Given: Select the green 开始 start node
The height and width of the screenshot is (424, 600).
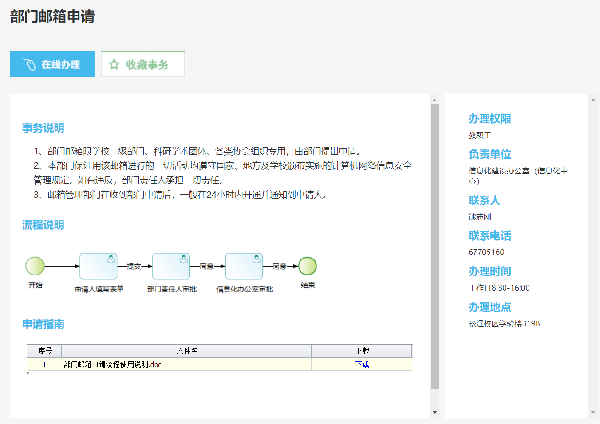Looking at the screenshot, I should coord(36,266).
